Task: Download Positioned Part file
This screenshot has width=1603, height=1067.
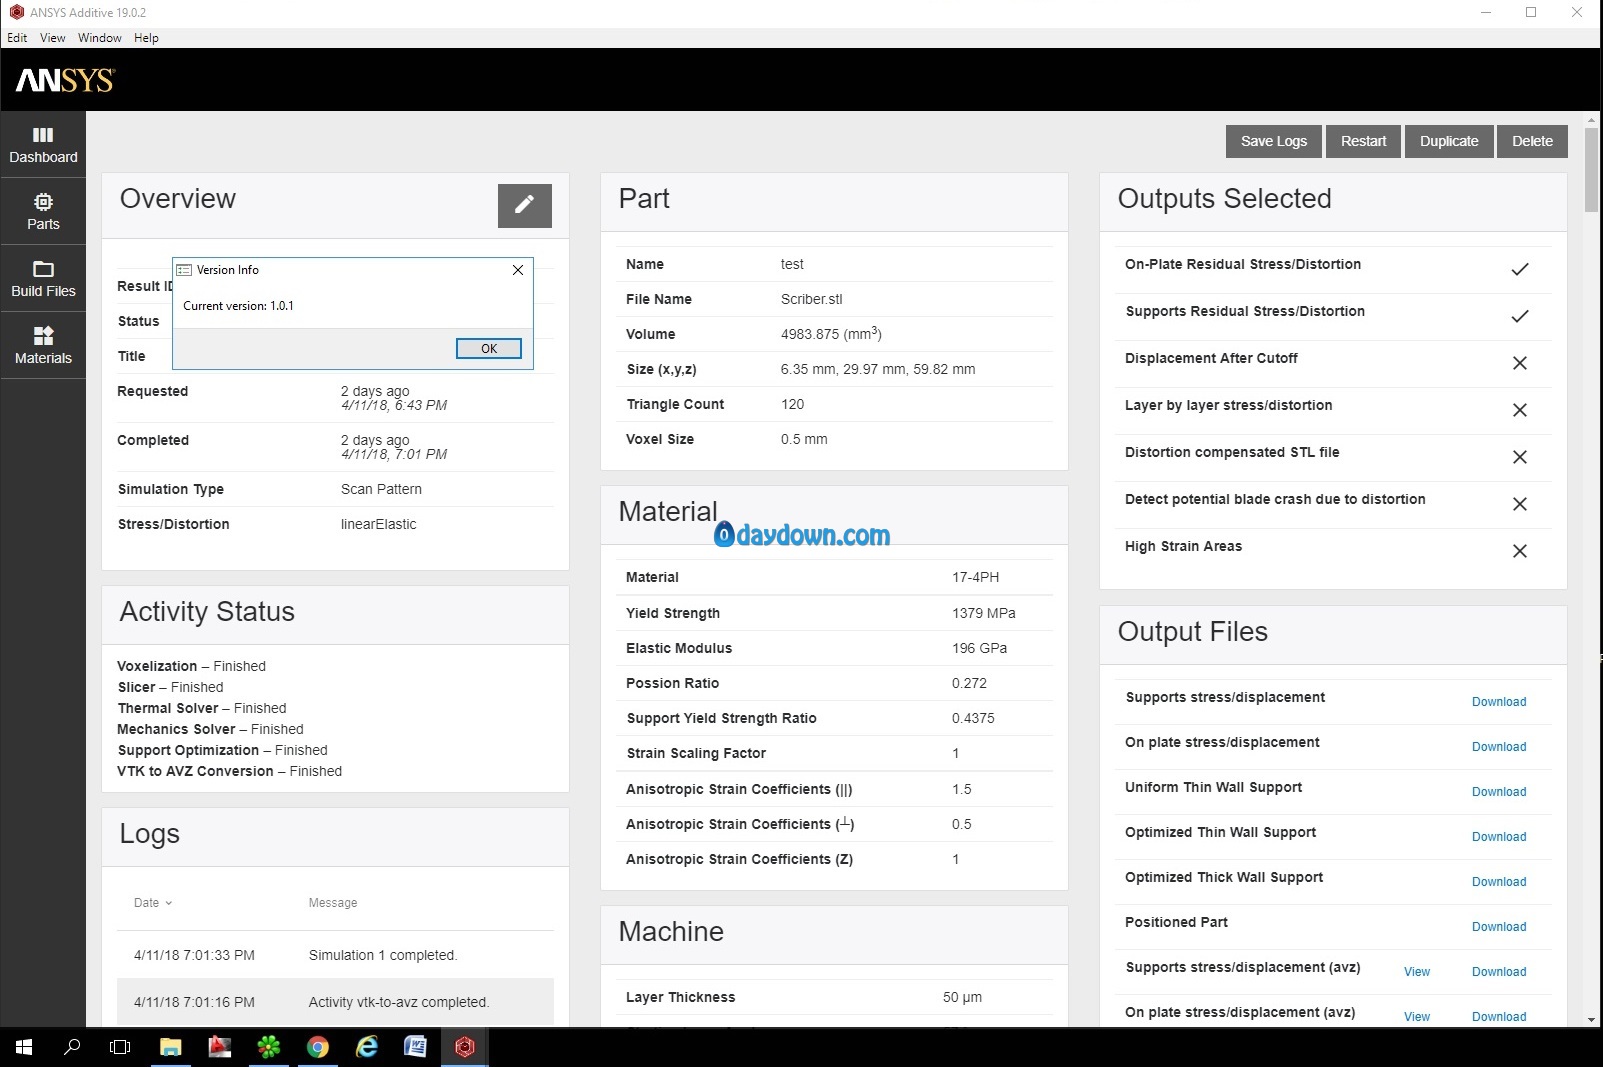Action: [x=1499, y=927]
